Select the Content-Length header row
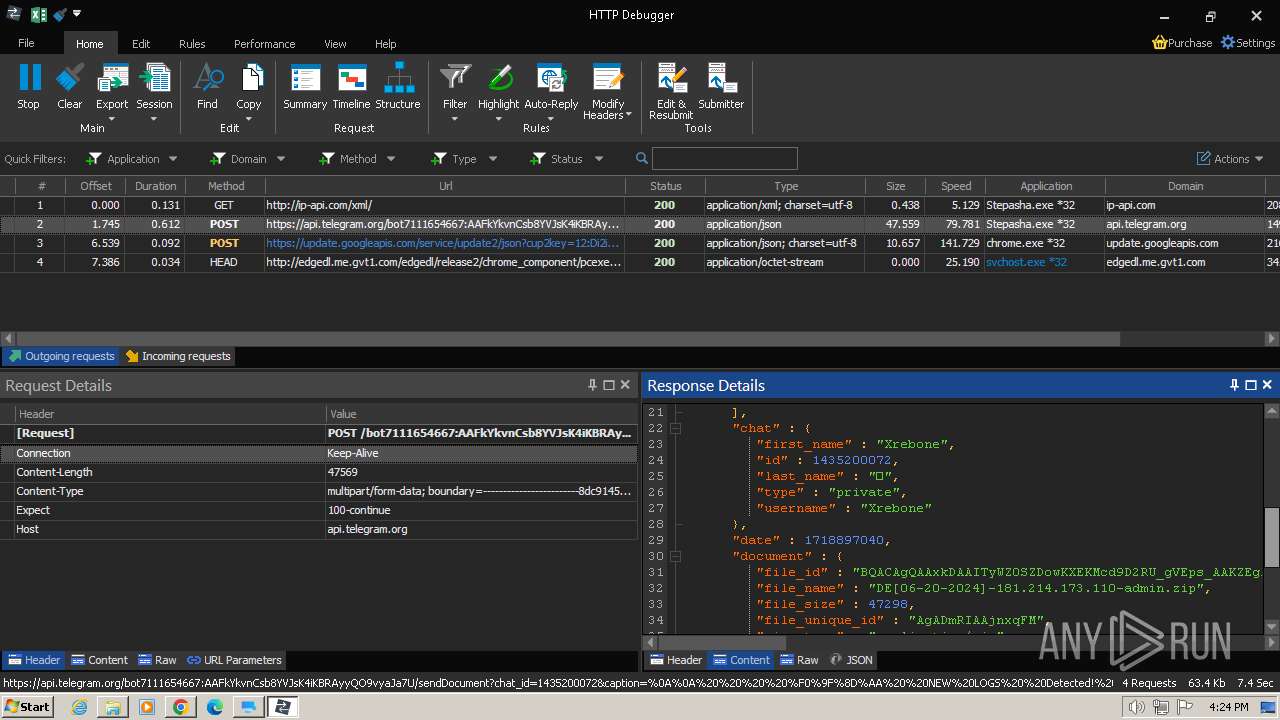The image size is (1280, 720). tap(318, 472)
